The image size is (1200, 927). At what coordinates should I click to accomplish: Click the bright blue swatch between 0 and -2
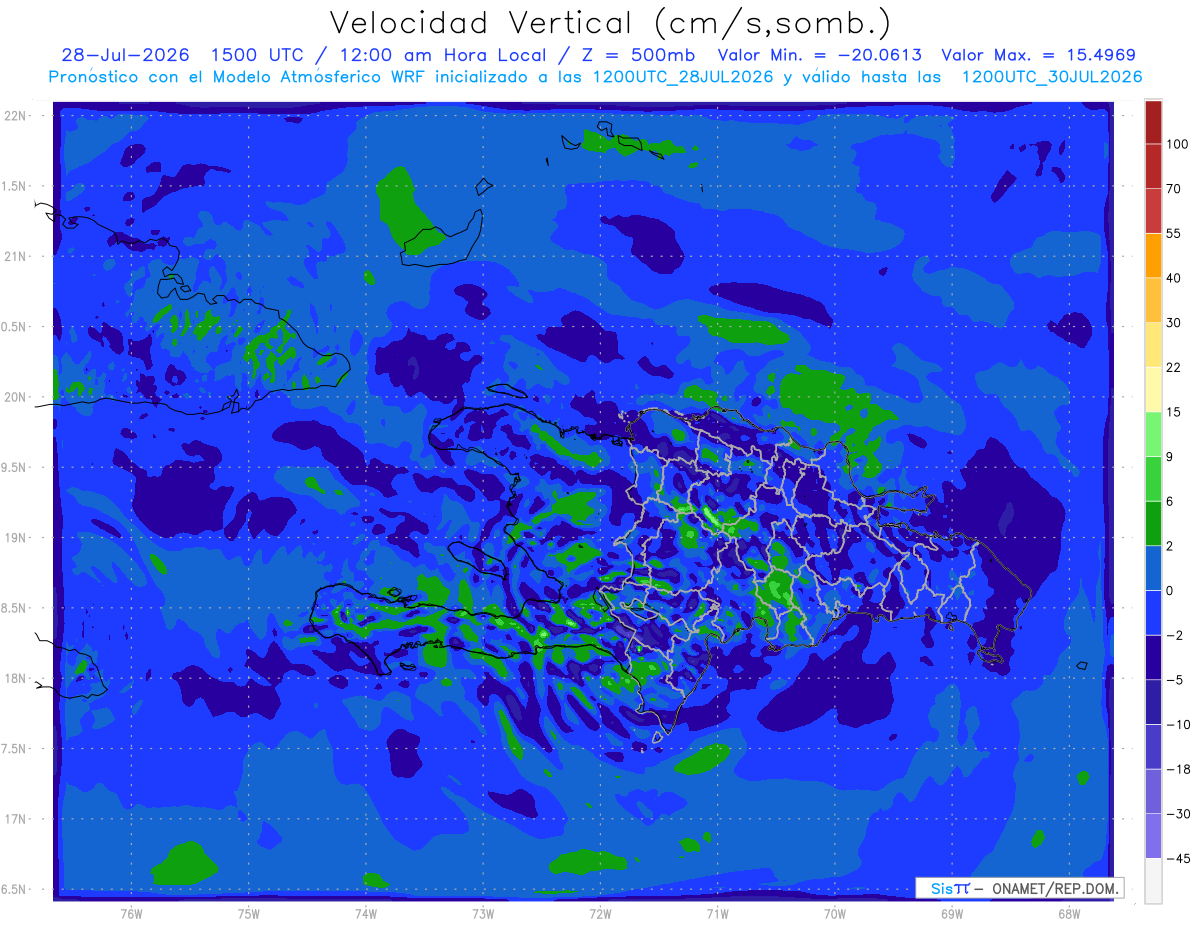pyautogui.click(x=1153, y=612)
